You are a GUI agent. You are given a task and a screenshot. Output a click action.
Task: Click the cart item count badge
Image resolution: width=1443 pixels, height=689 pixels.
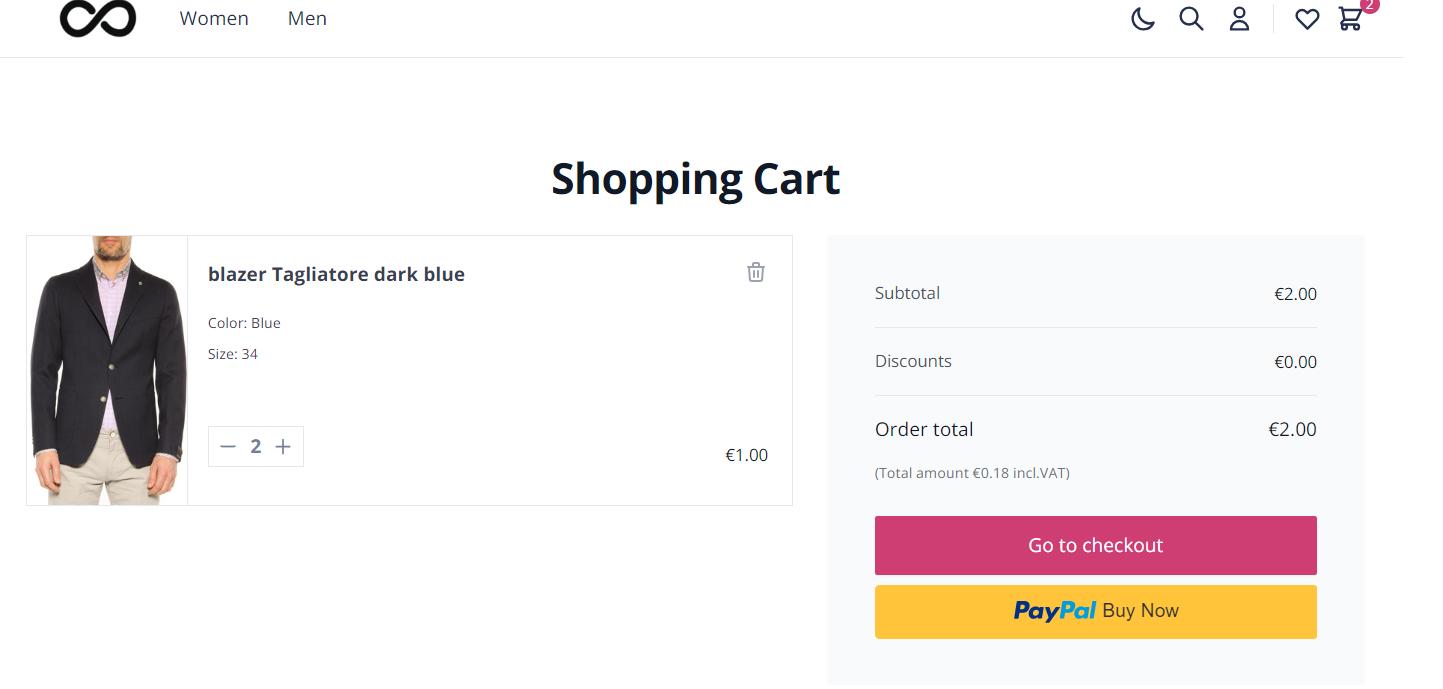click(1370, 5)
